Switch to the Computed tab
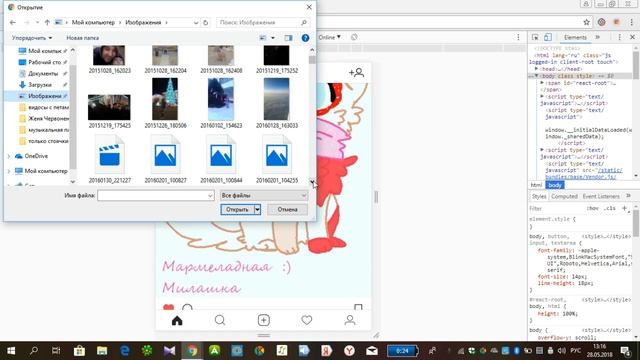Image resolution: width=640 pixels, height=360 pixels. point(564,196)
